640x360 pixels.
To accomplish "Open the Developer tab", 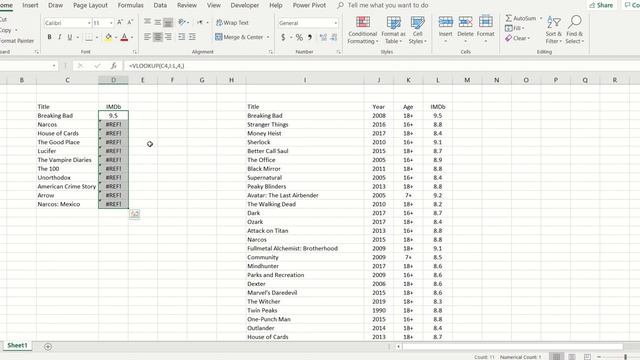I will [245, 5].
